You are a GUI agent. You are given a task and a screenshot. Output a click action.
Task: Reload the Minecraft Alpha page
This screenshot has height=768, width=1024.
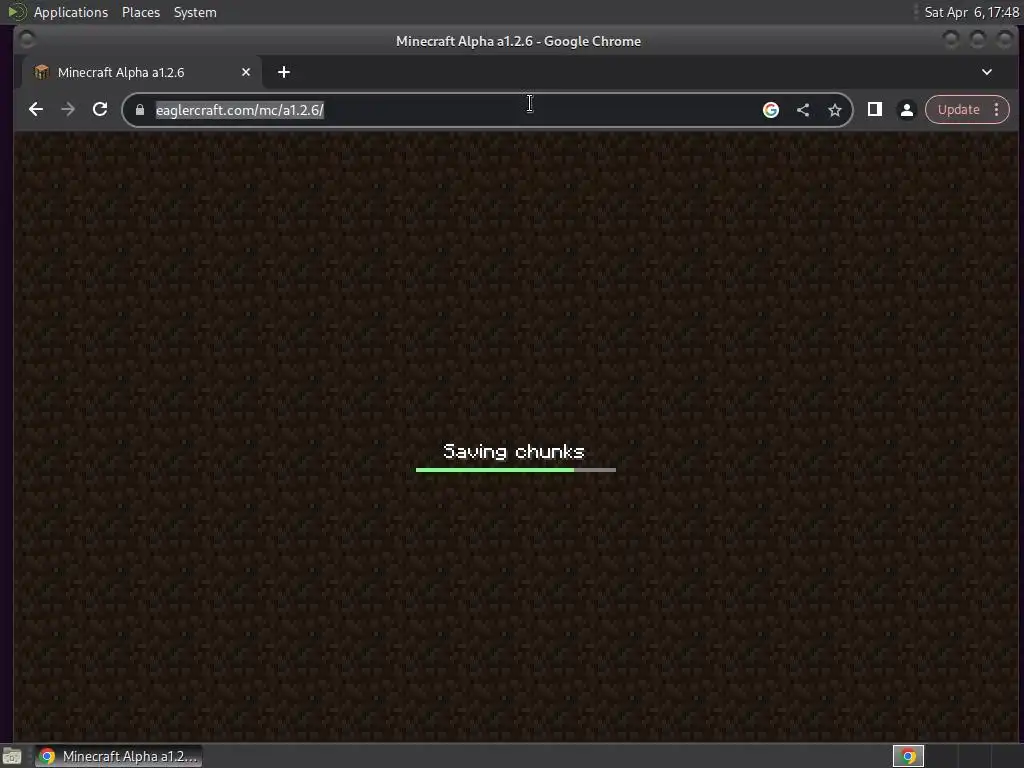[100, 110]
